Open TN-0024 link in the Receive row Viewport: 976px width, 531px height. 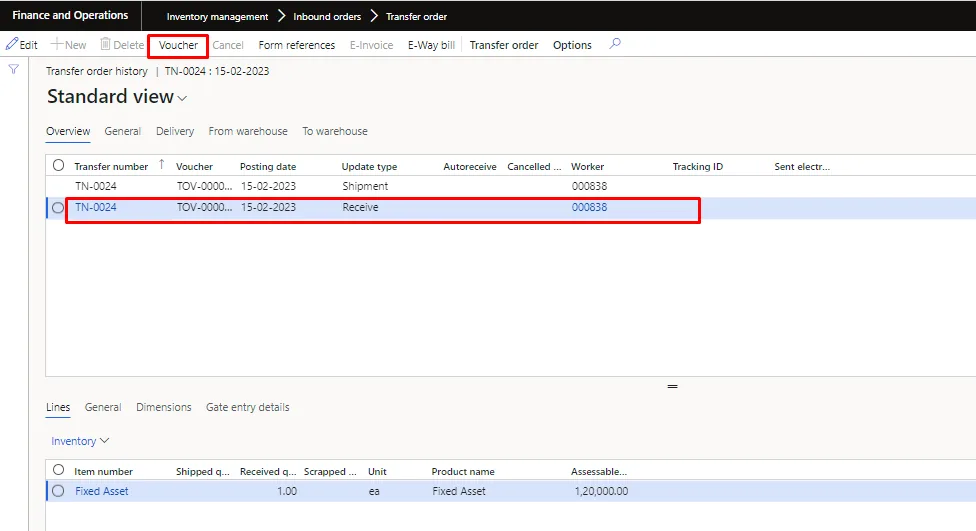coord(96,207)
